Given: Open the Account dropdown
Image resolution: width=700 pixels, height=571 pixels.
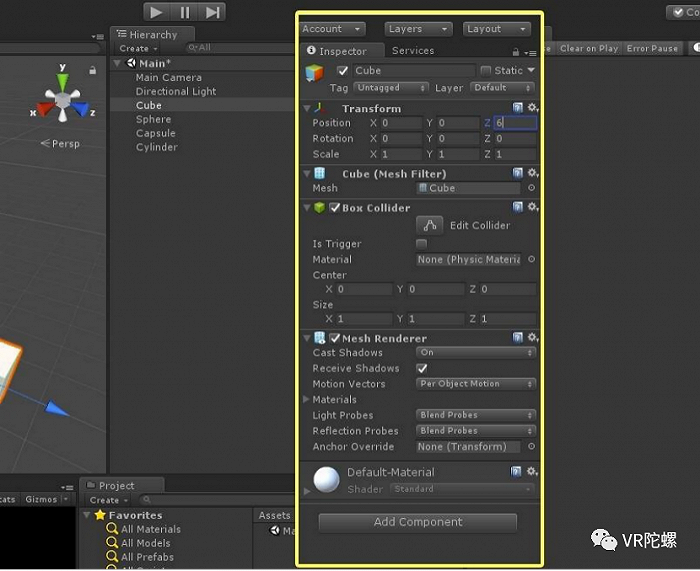Looking at the screenshot, I should click(332, 29).
